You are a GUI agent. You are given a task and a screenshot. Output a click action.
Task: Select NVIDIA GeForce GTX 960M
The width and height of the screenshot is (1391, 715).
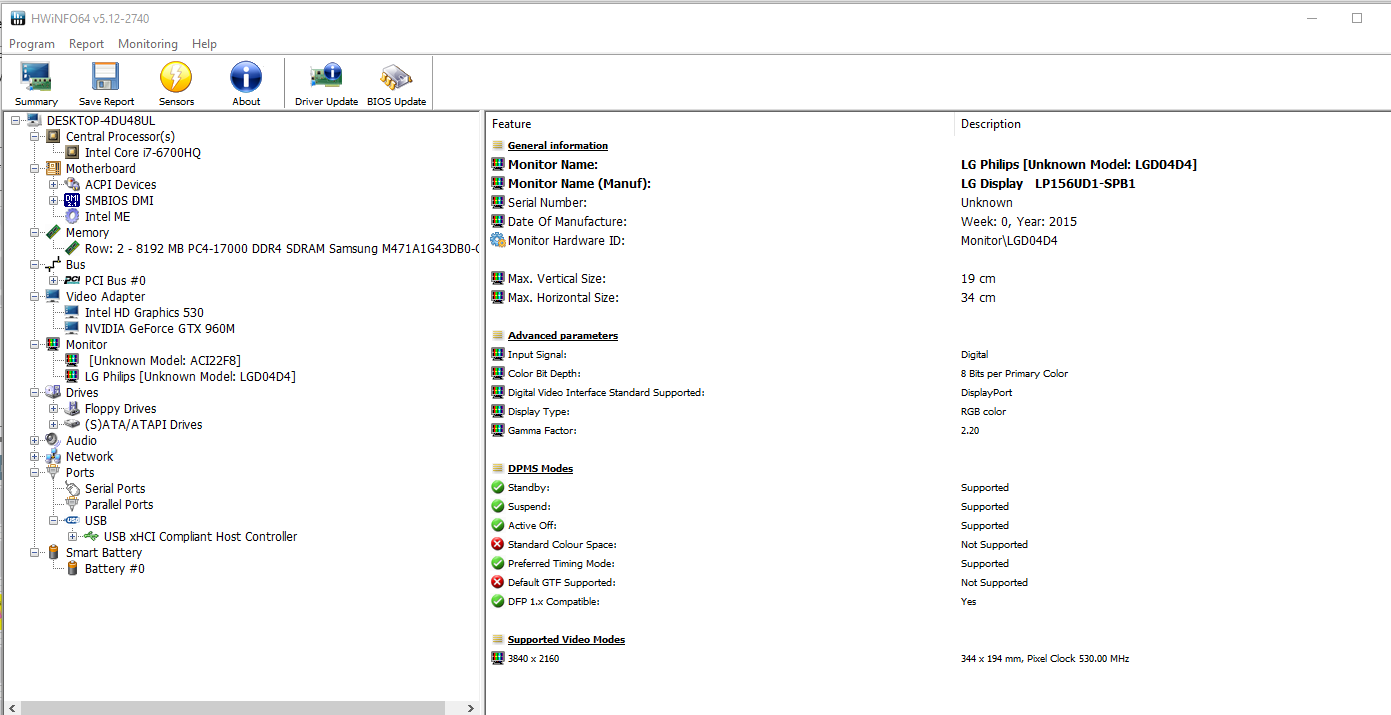pos(160,328)
